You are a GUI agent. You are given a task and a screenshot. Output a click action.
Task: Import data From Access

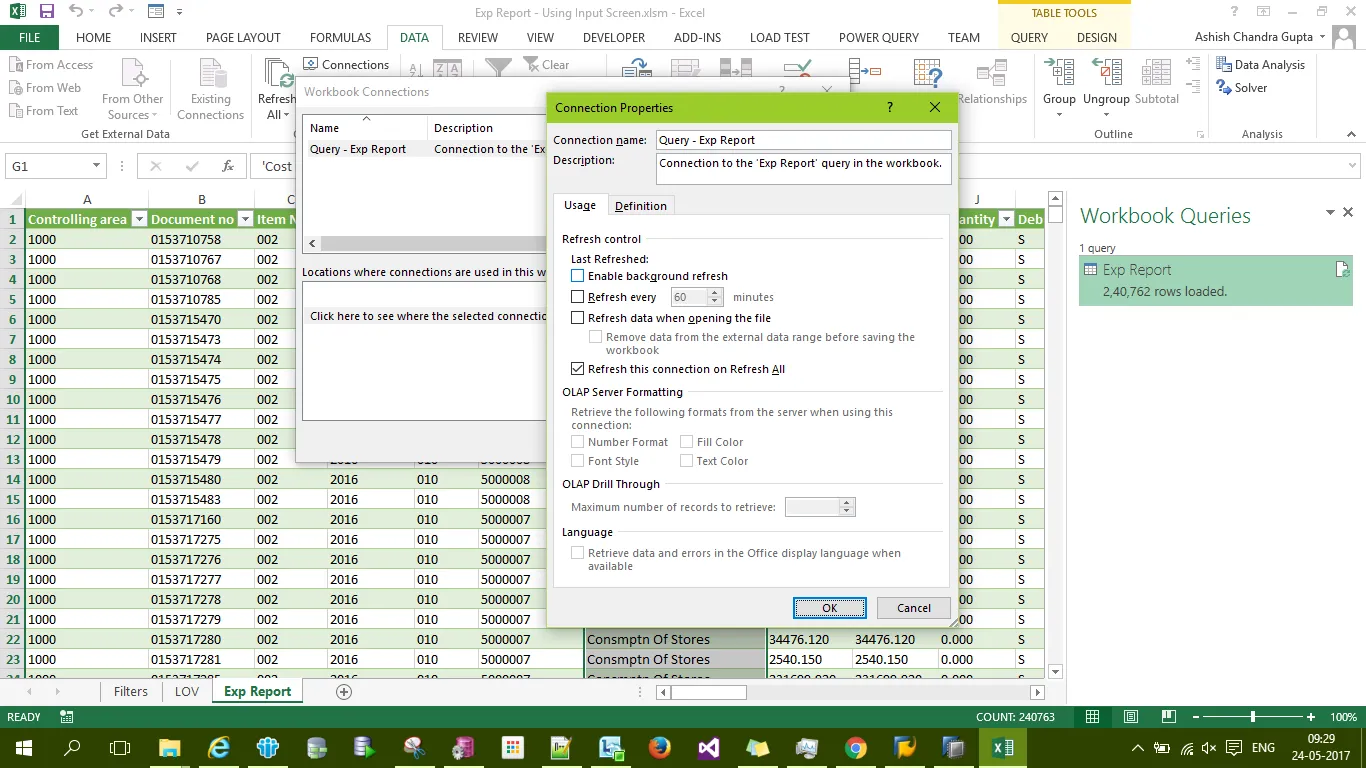point(51,65)
